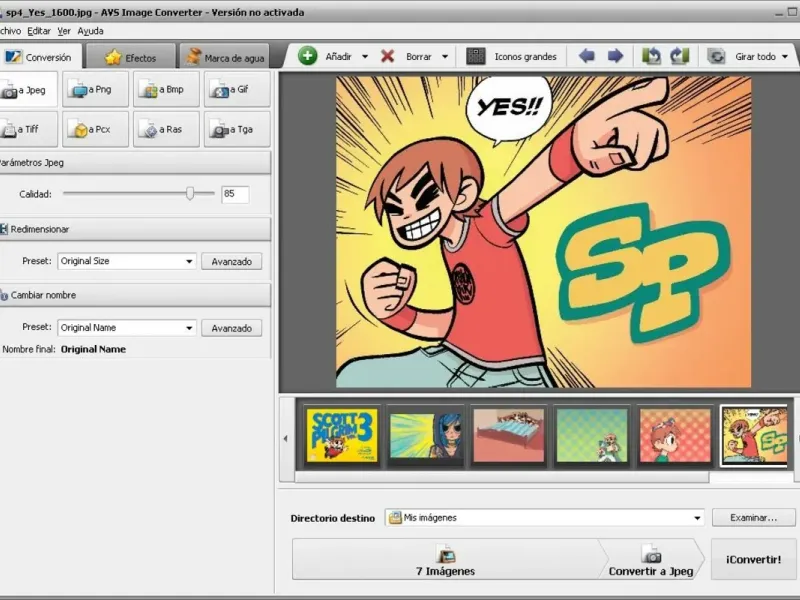This screenshot has width=800, height=600.
Task: Switch to the Conversión tab
Action: point(40,57)
